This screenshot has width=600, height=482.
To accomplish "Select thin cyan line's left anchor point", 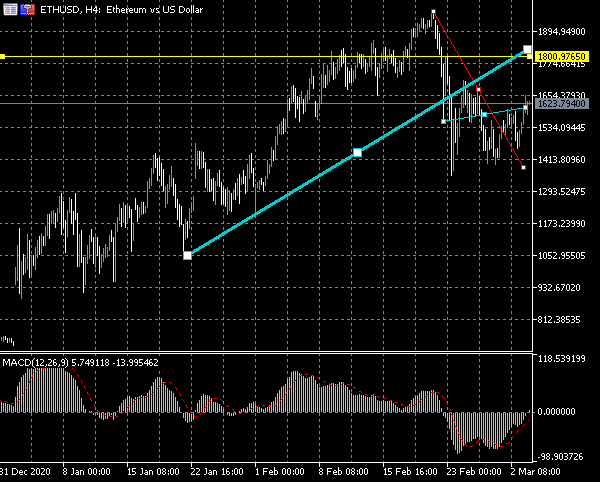I will 443,122.
